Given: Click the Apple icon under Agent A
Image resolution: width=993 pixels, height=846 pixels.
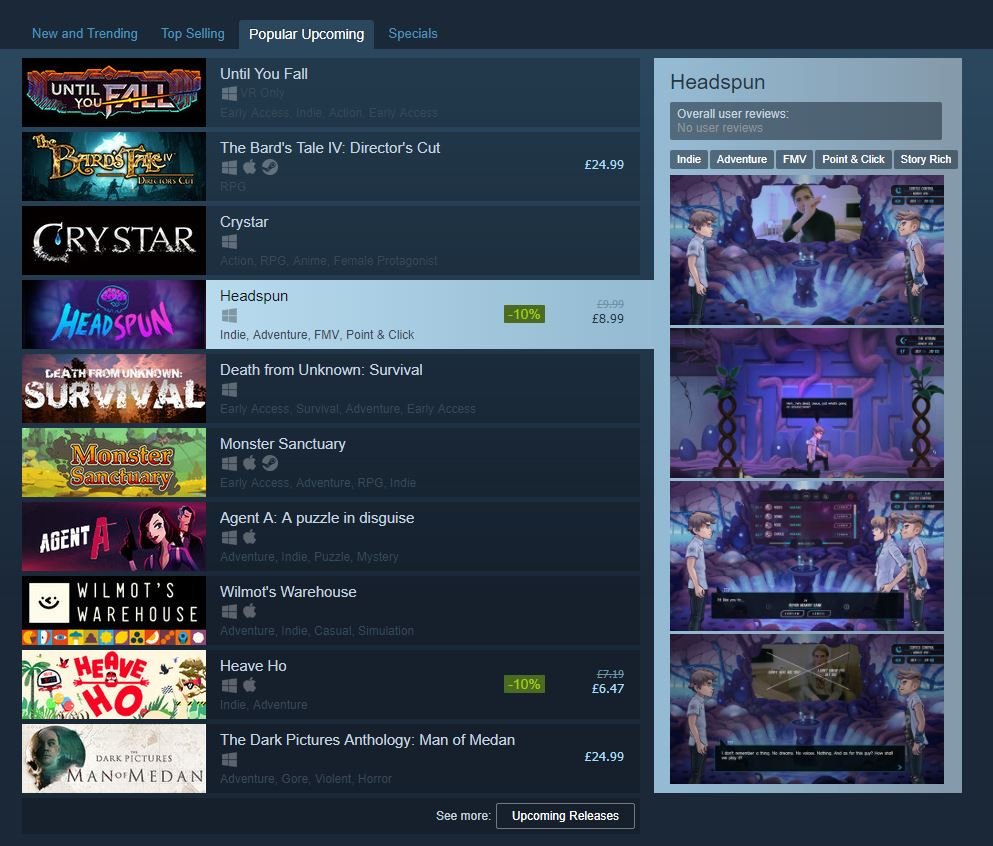Looking at the screenshot, I should point(250,538).
